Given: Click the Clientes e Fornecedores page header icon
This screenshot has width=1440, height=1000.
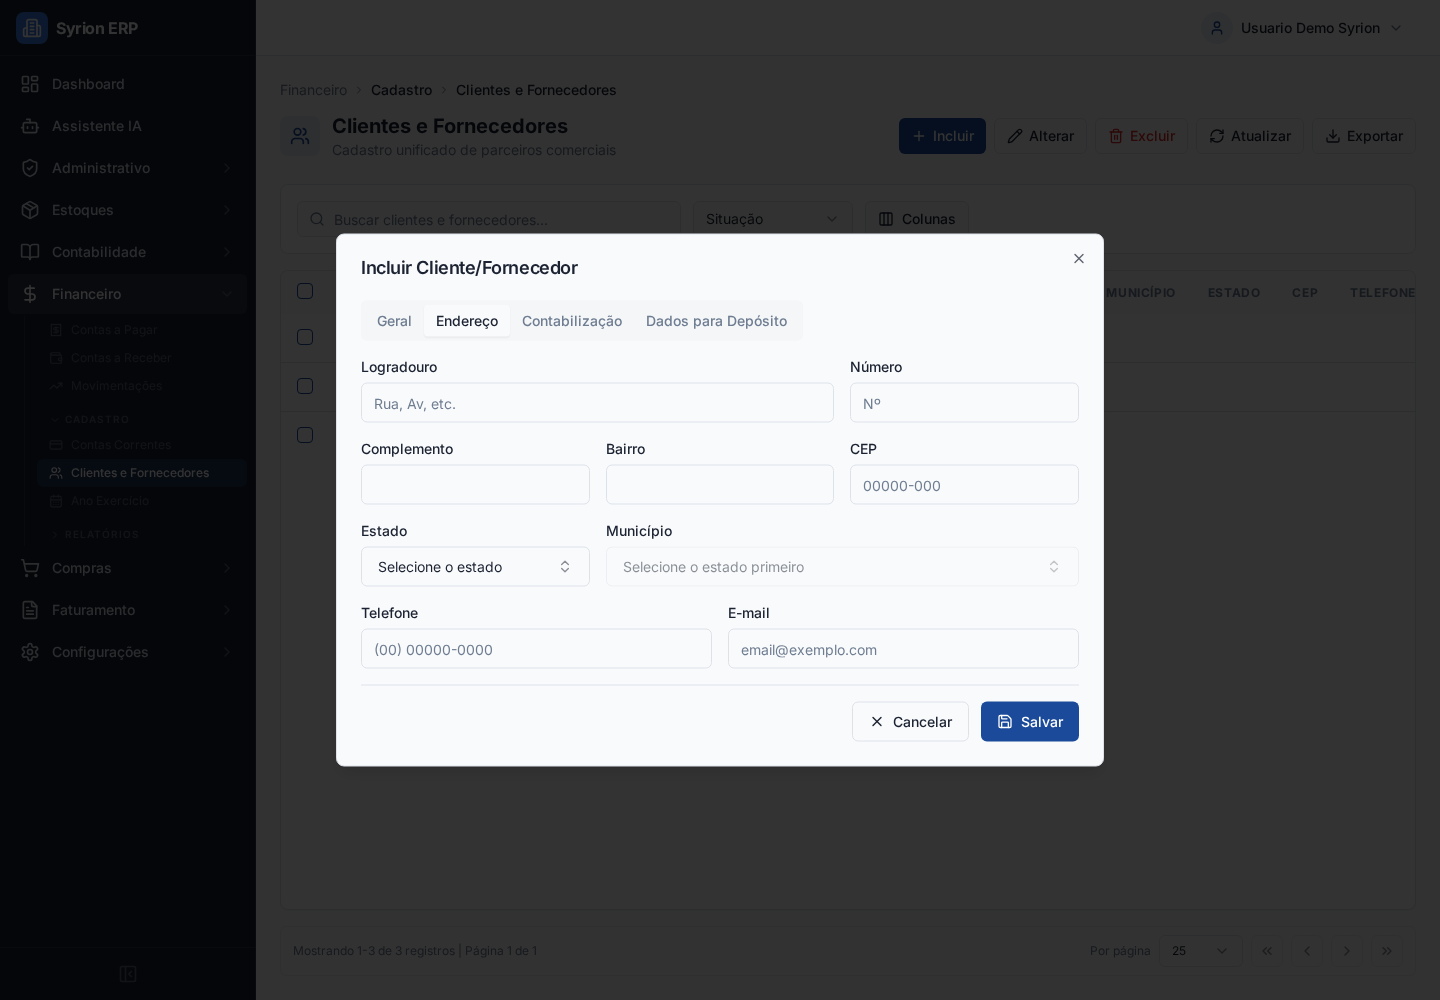Looking at the screenshot, I should tap(300, 136).
